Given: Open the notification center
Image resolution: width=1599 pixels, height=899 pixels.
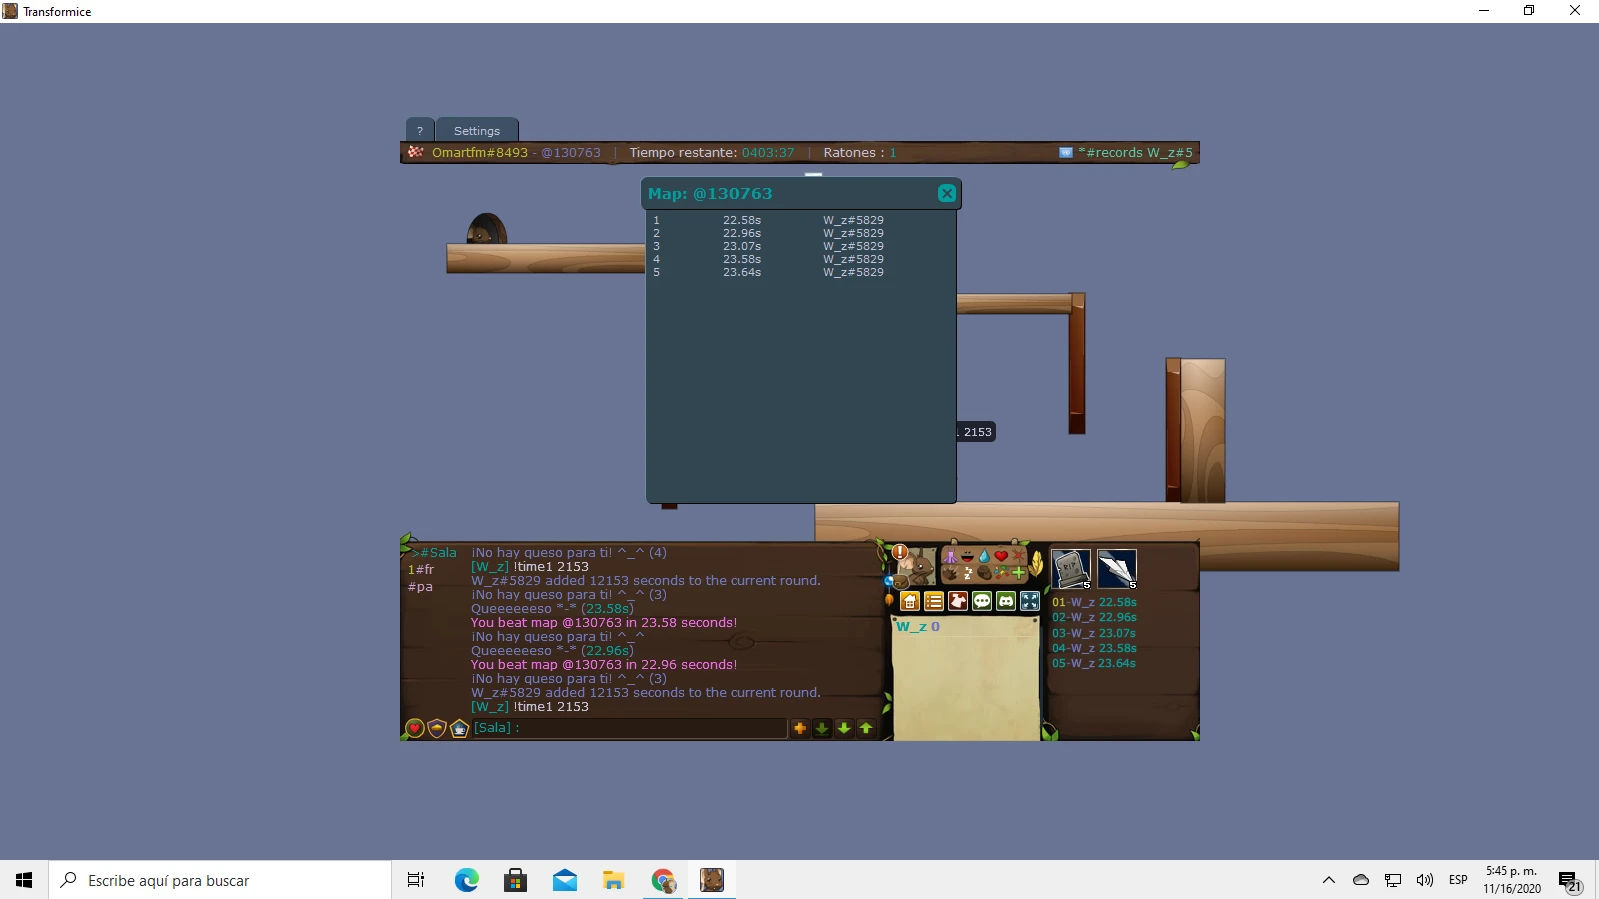Looking at the screenshot, I should click(x=1569, y=881).
